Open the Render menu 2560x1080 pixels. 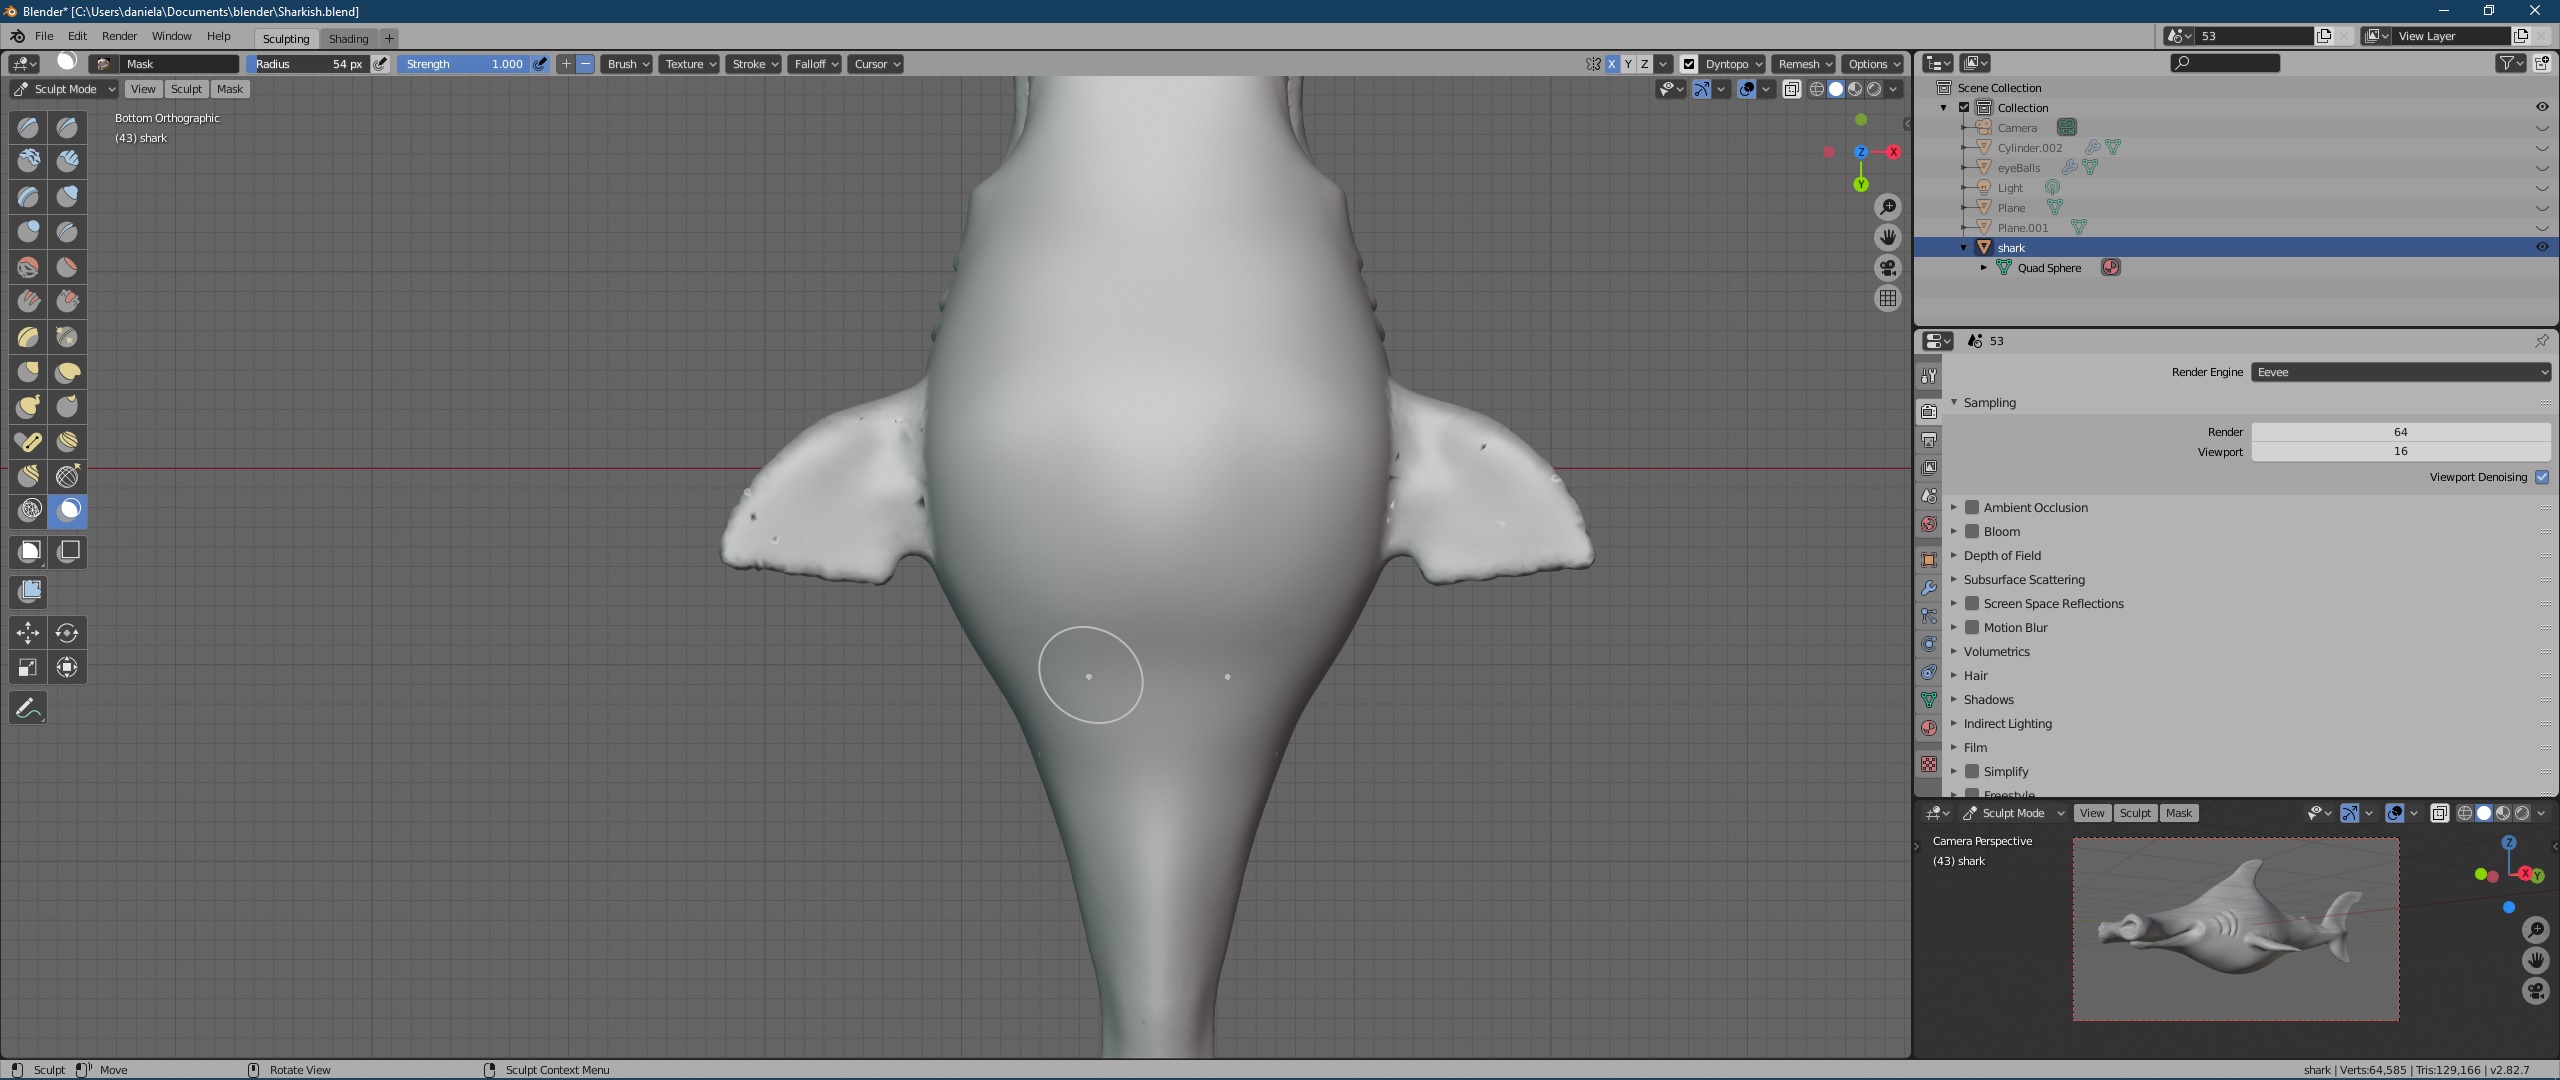[119, 36]
